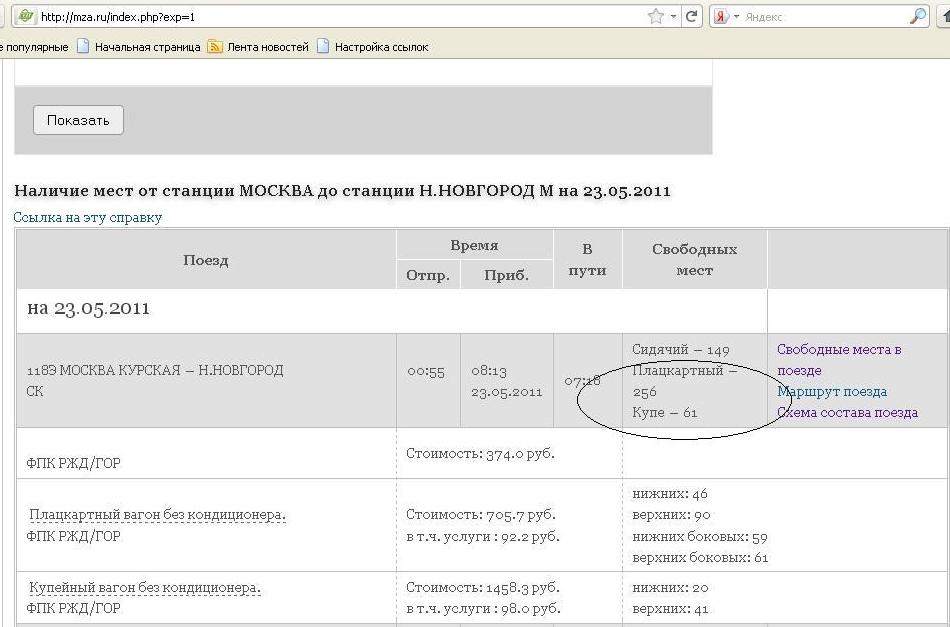This screenshot has height=627, width=950.
Task: Open the Ссылка на эту справку link
Action: (88, 217)
